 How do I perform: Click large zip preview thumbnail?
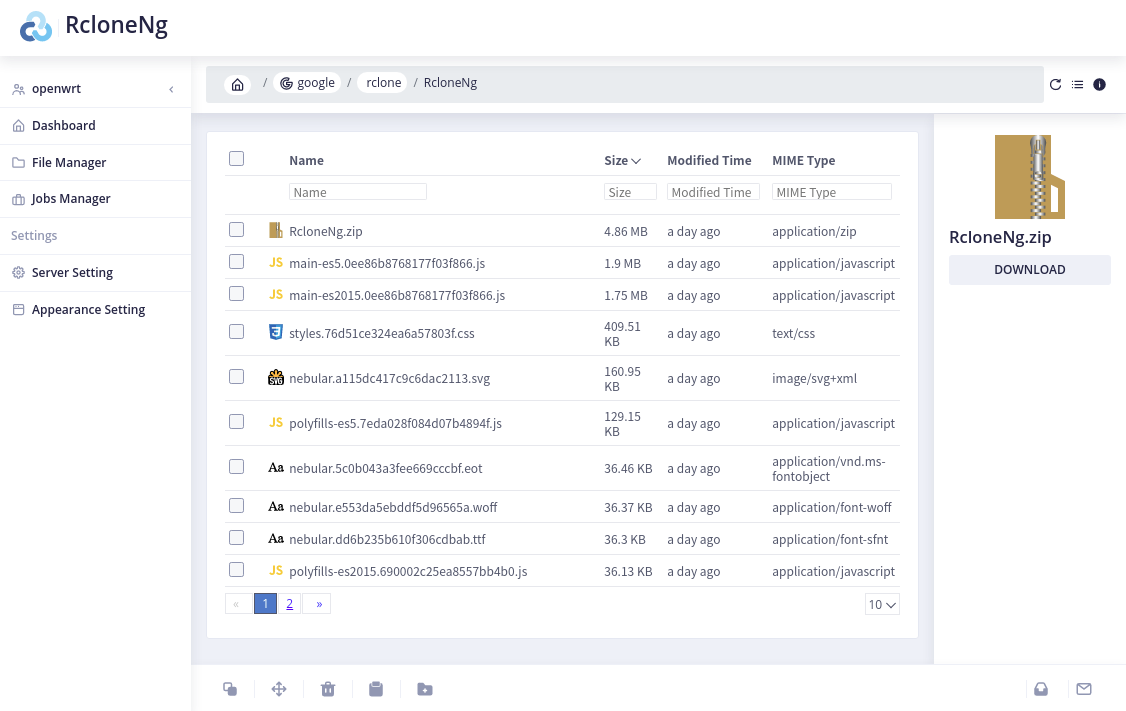[x=1029, y=177]
